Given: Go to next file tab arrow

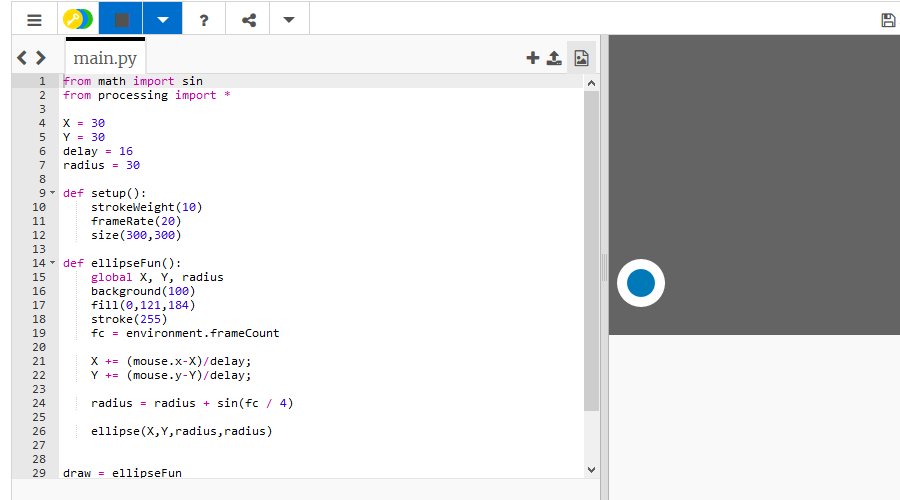Looking at the screenshot, I should [41, 57].
